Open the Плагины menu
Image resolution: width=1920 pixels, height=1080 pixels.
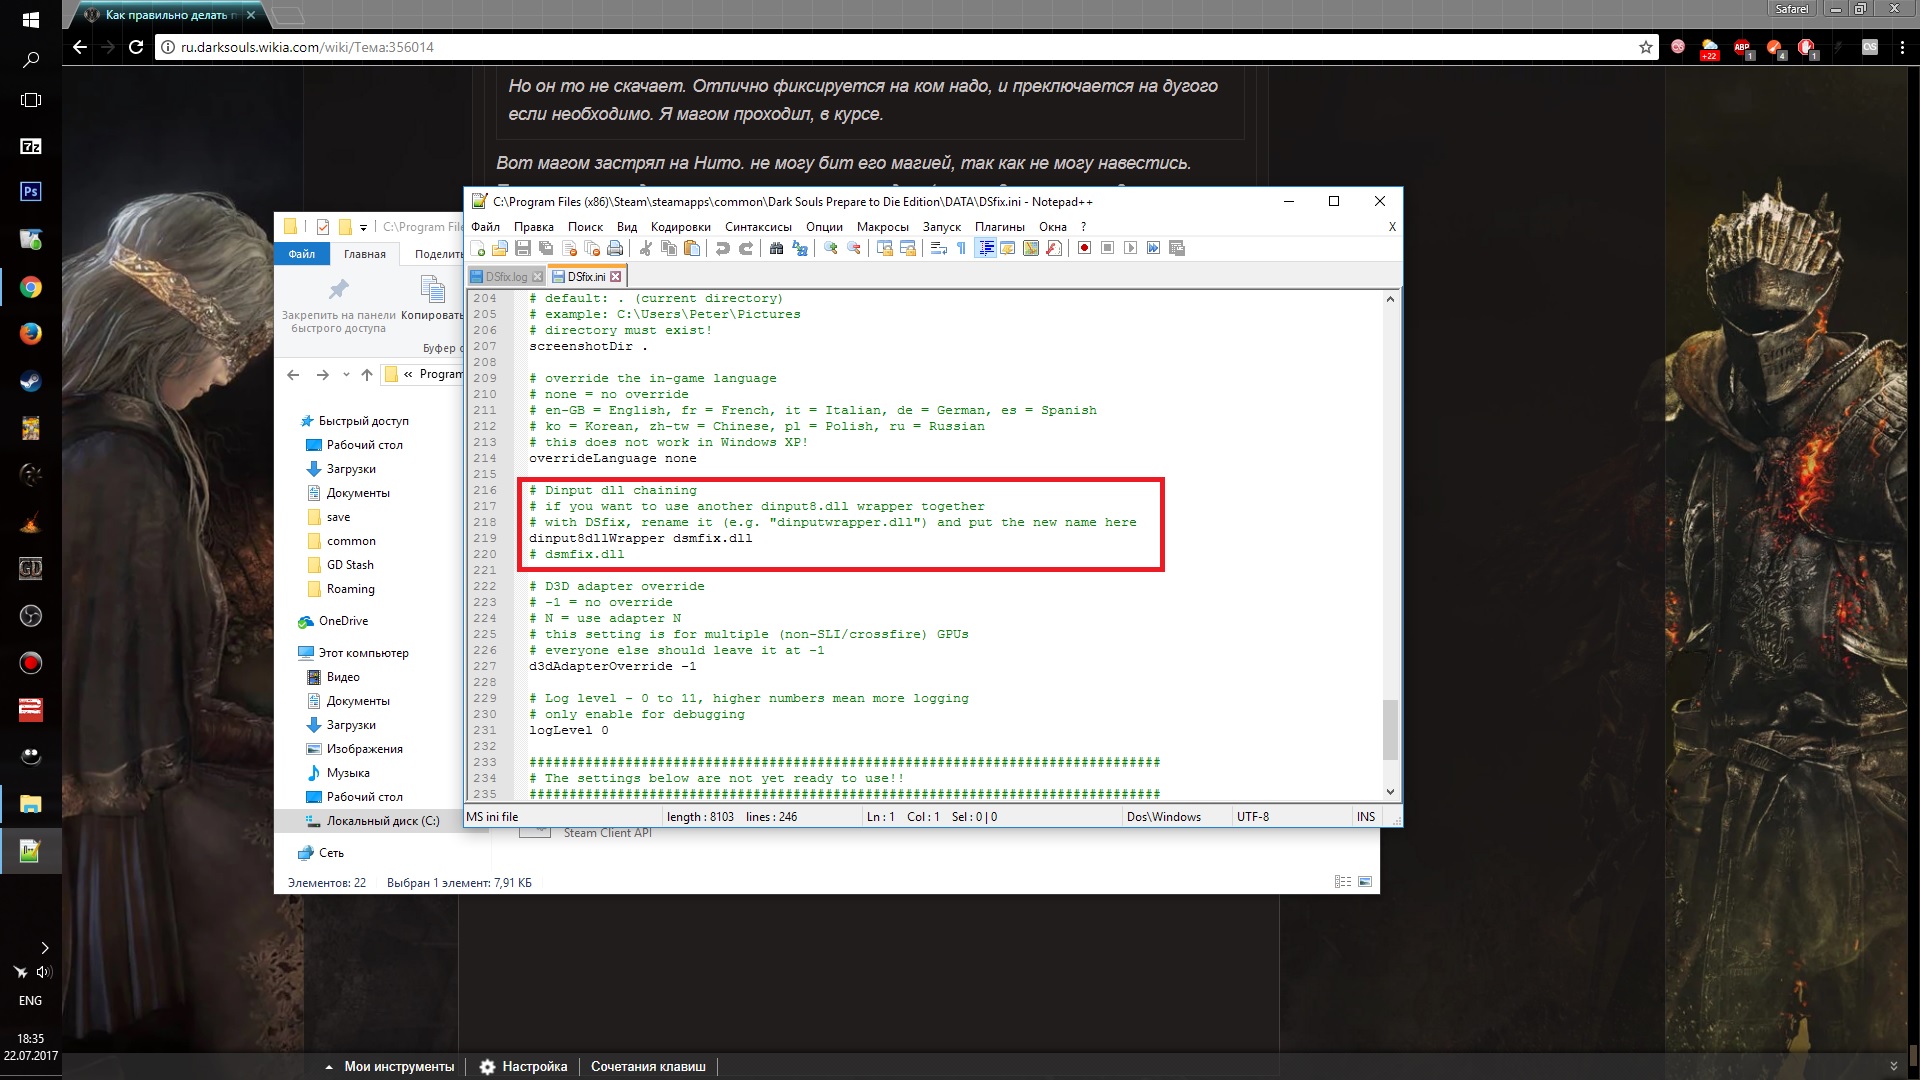[1000, 227]
